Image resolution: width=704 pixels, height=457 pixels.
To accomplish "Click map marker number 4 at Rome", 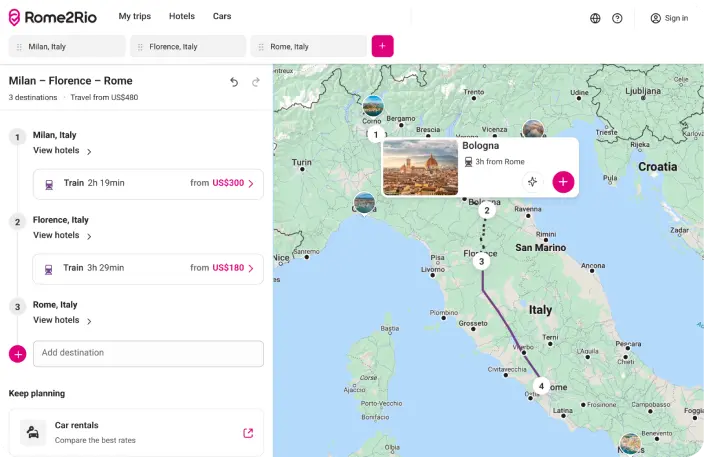I will (541, 386).
